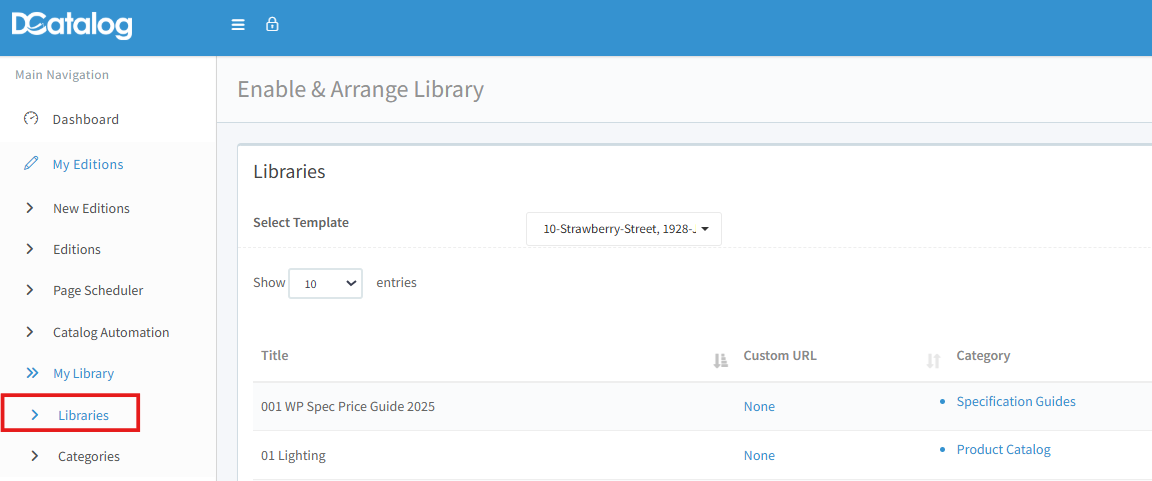Open Libraries in the sidebar
1152x481 pixels.
point(83,415)
